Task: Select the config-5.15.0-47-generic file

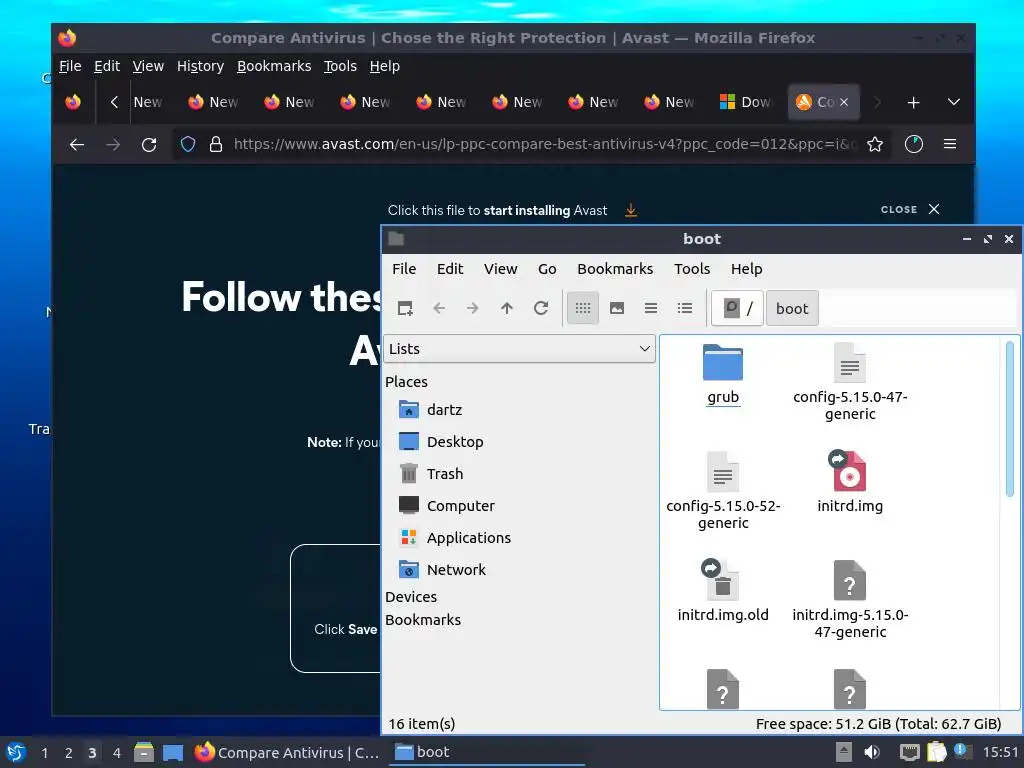Action: pyautogui.click(x=850, y=381)
